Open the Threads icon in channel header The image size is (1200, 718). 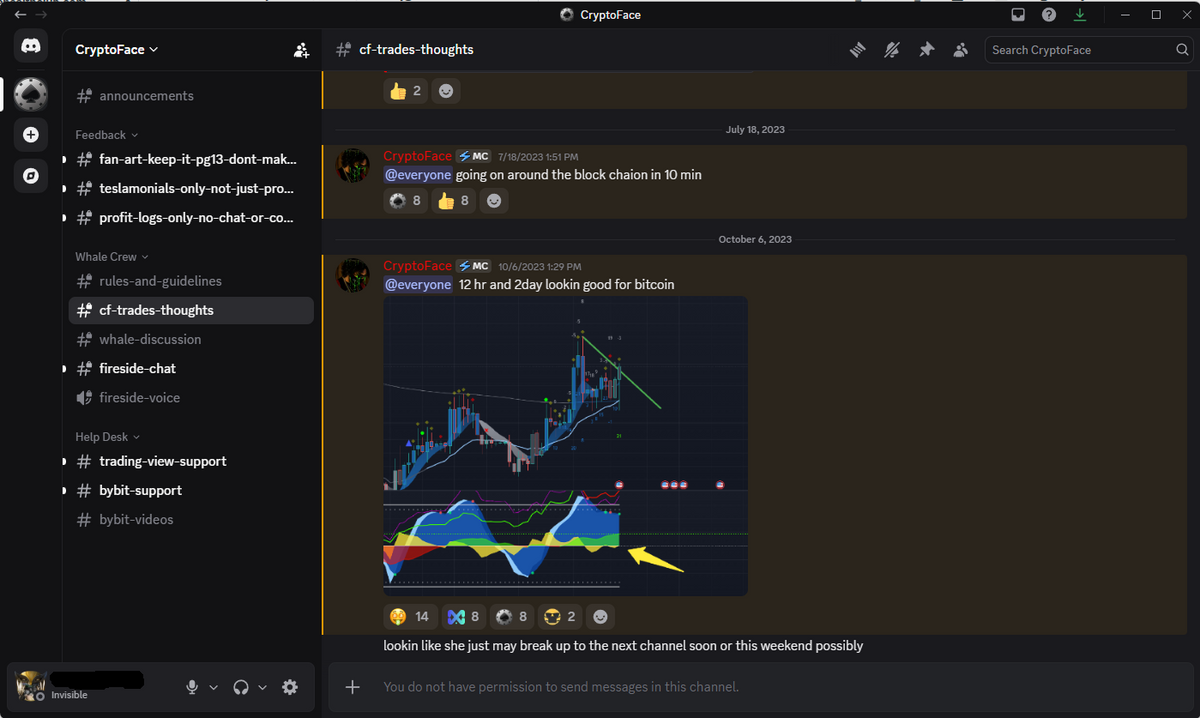pos(857,50)
